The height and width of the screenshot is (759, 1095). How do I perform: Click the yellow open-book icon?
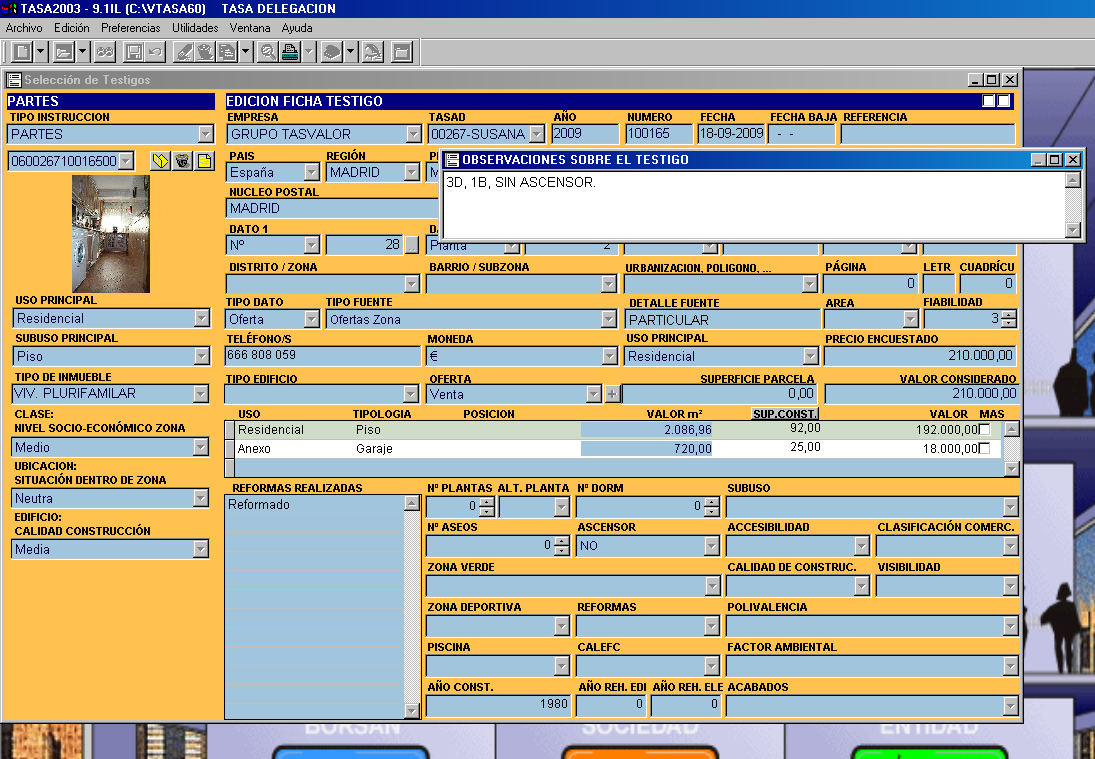pyautogui.click(x=160, y=161)
